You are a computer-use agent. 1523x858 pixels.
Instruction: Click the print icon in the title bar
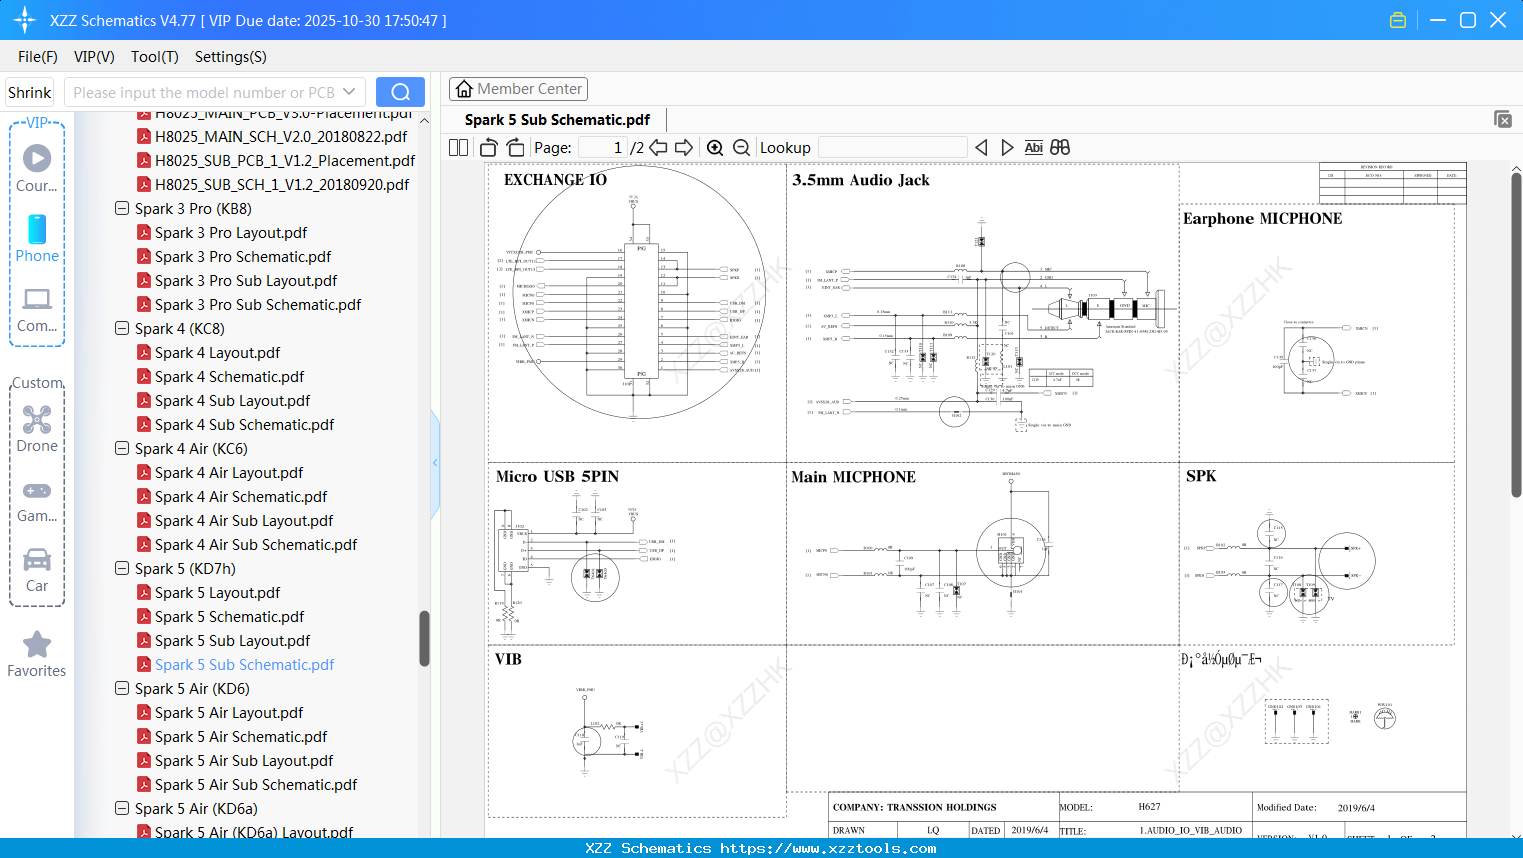1398,19
